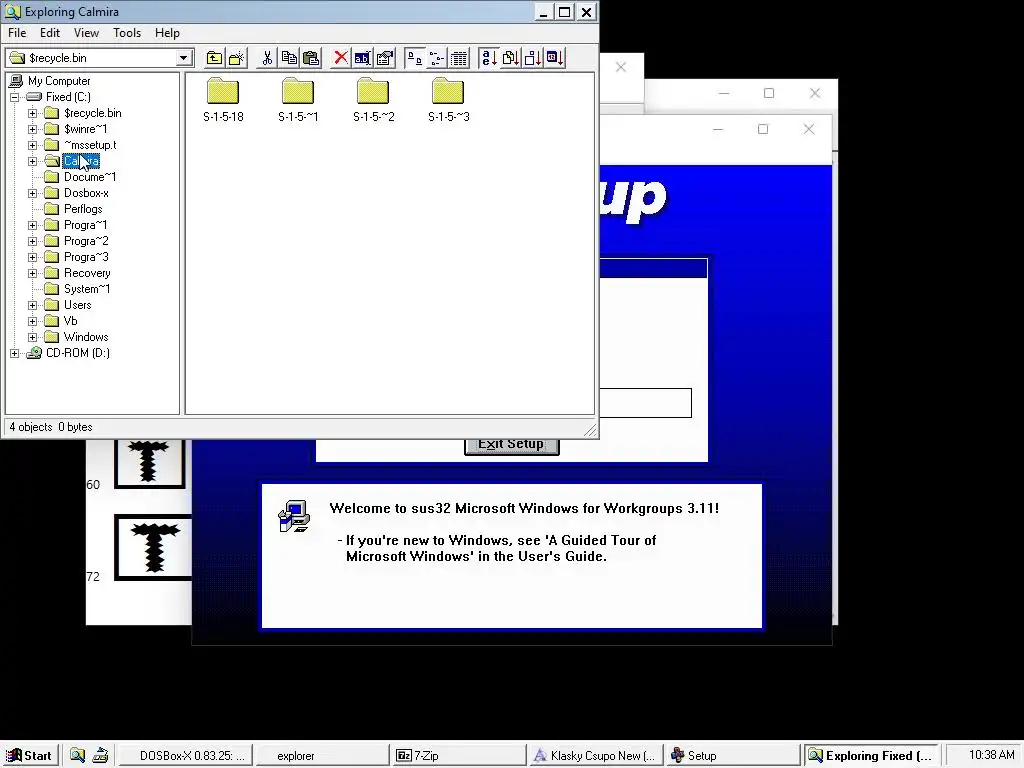Switch to the 7-Zip taskbar button
The image size is (1024, 768).
[x=458, y=756]
